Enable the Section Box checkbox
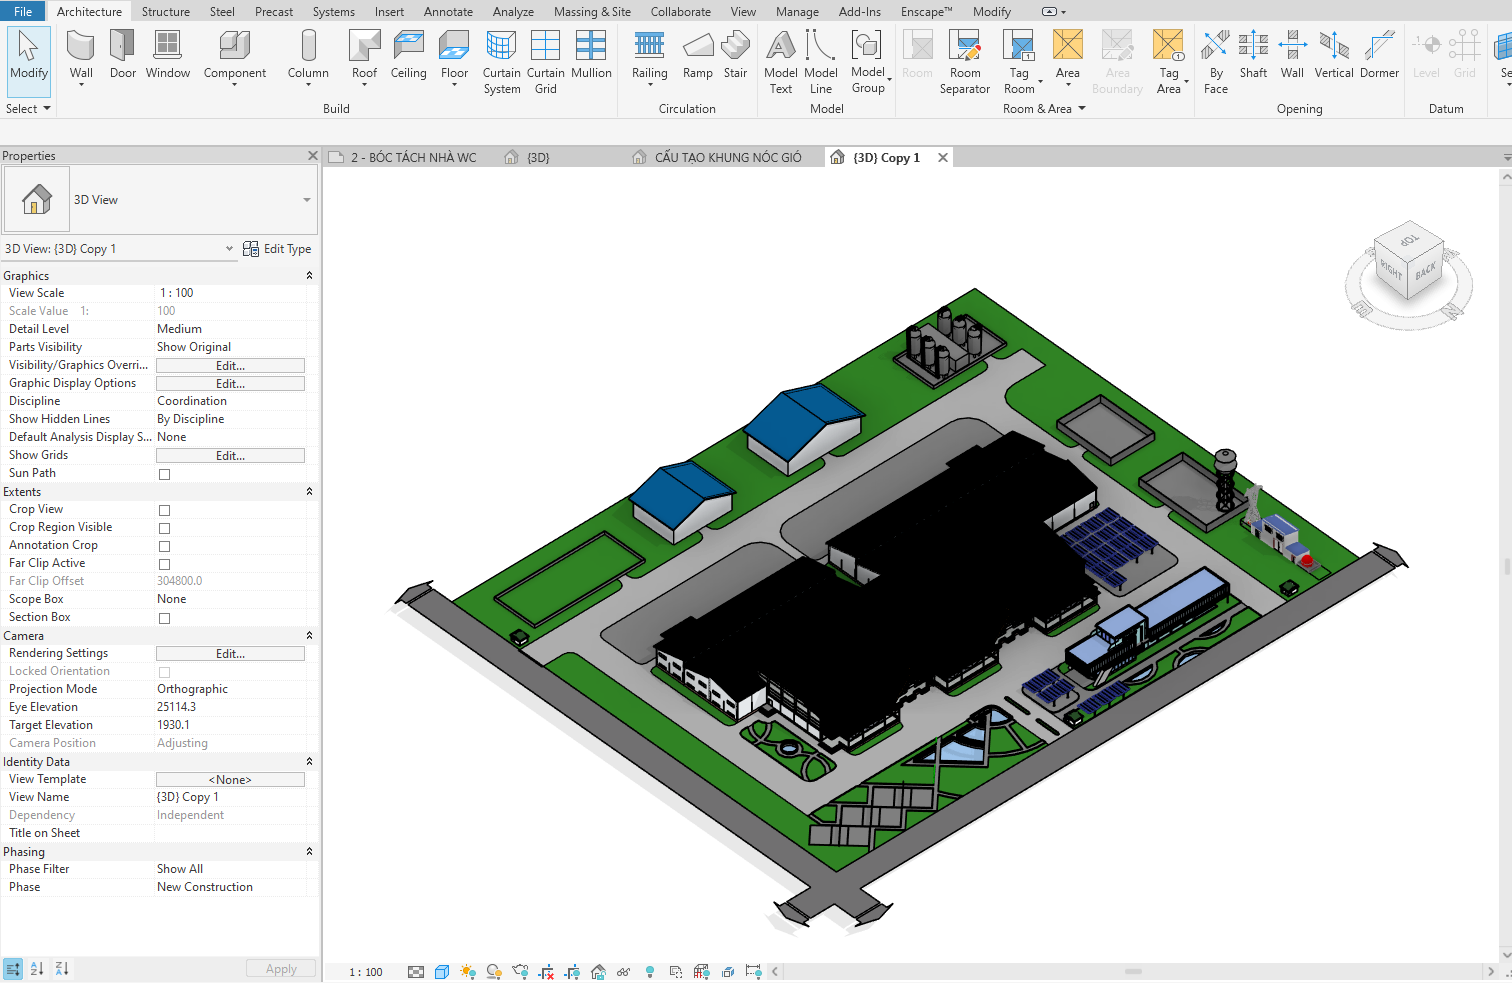Screen dimensions: 1512x983 165,618
